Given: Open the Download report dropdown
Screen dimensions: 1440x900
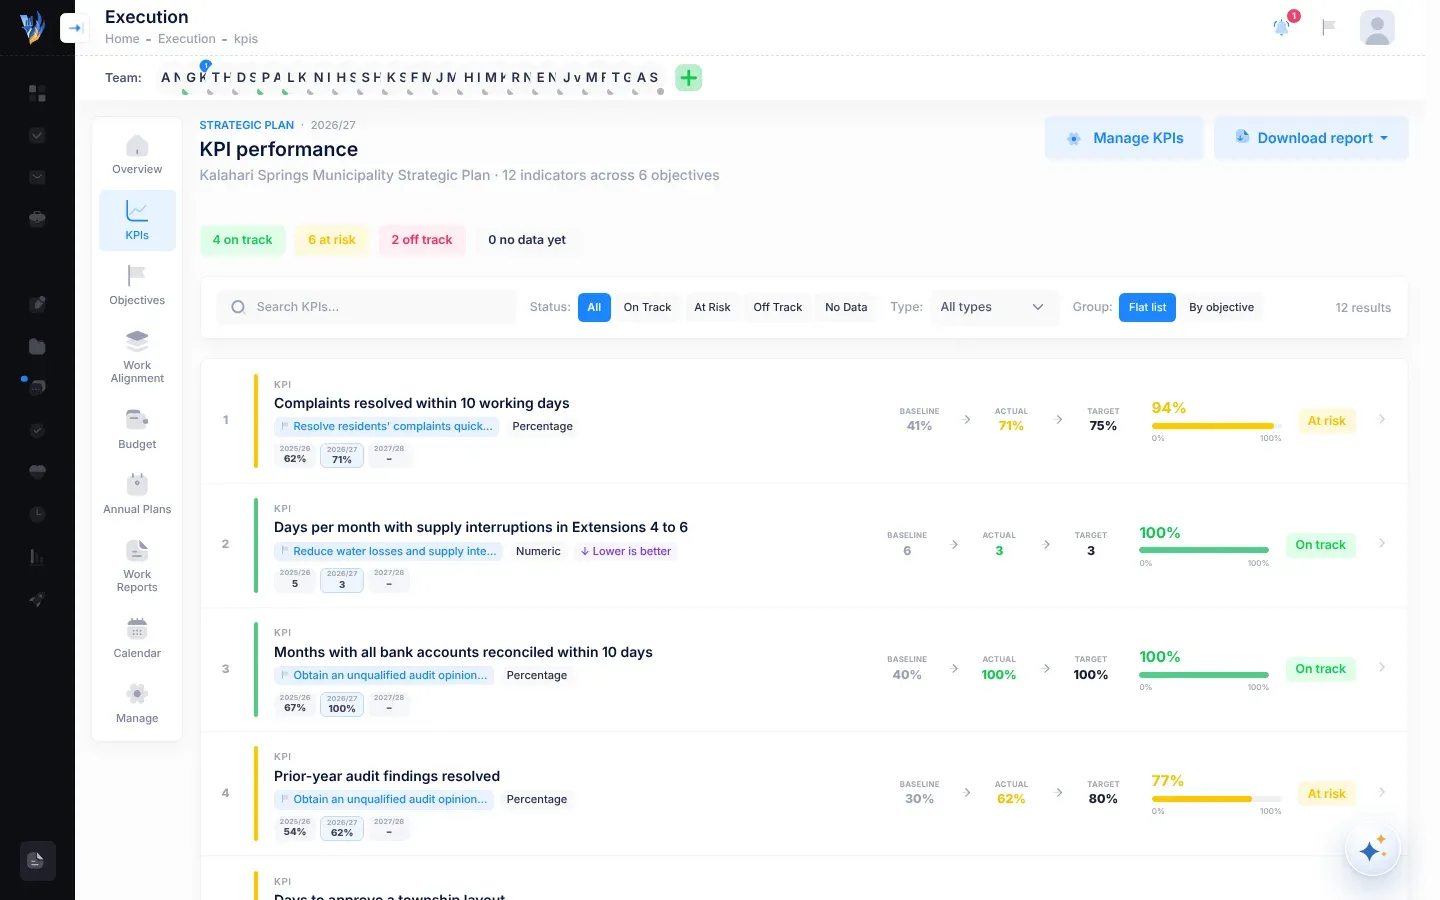Looking at the screenshot, I should (x=1311, y=138).
